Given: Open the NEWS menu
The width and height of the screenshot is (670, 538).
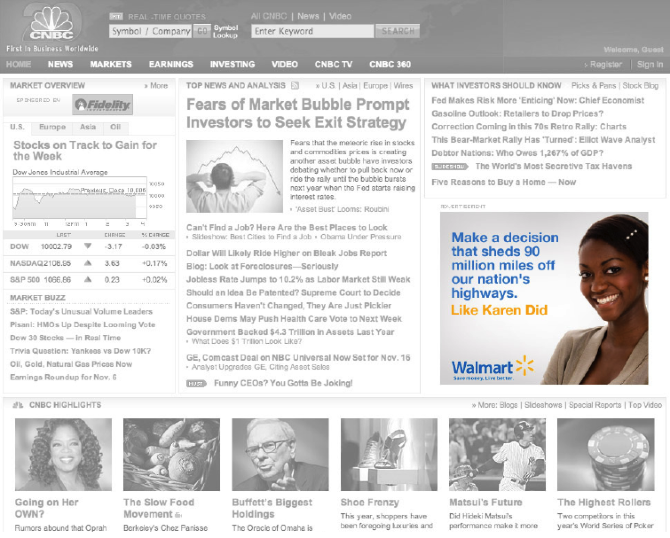Looking at the screenshot, I should 60,64.
